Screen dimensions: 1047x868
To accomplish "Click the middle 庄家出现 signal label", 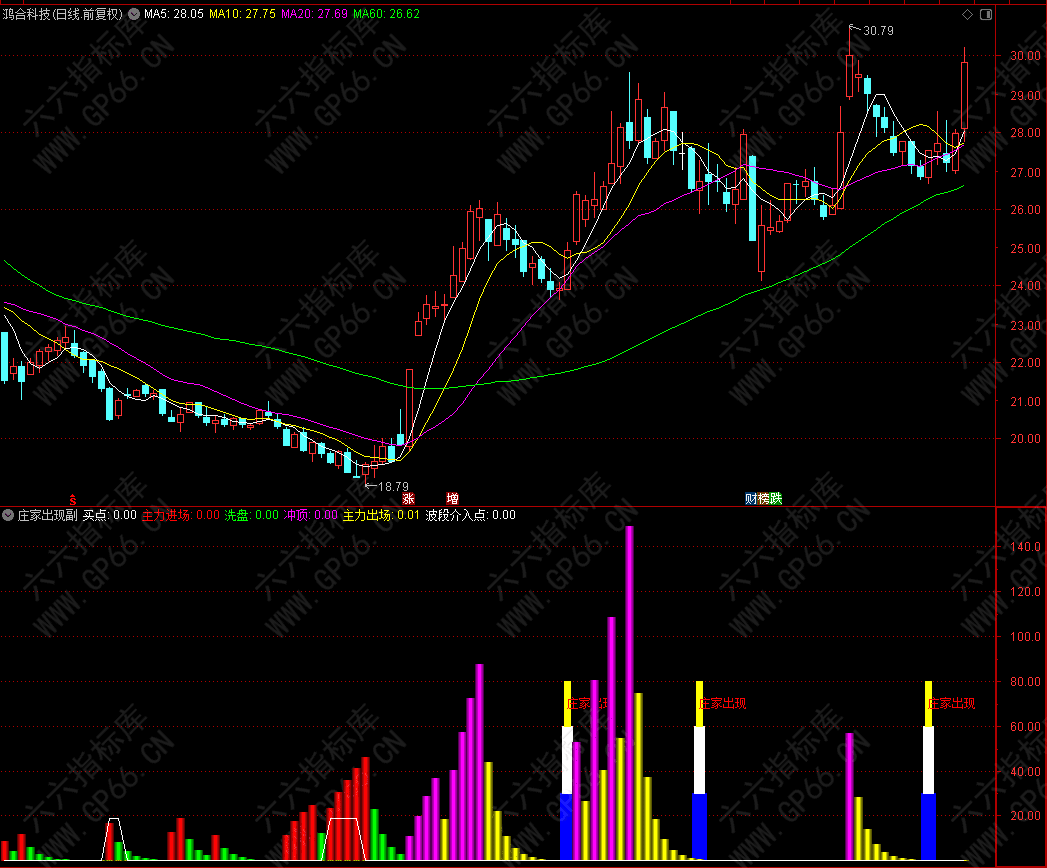I will point(722,703).
